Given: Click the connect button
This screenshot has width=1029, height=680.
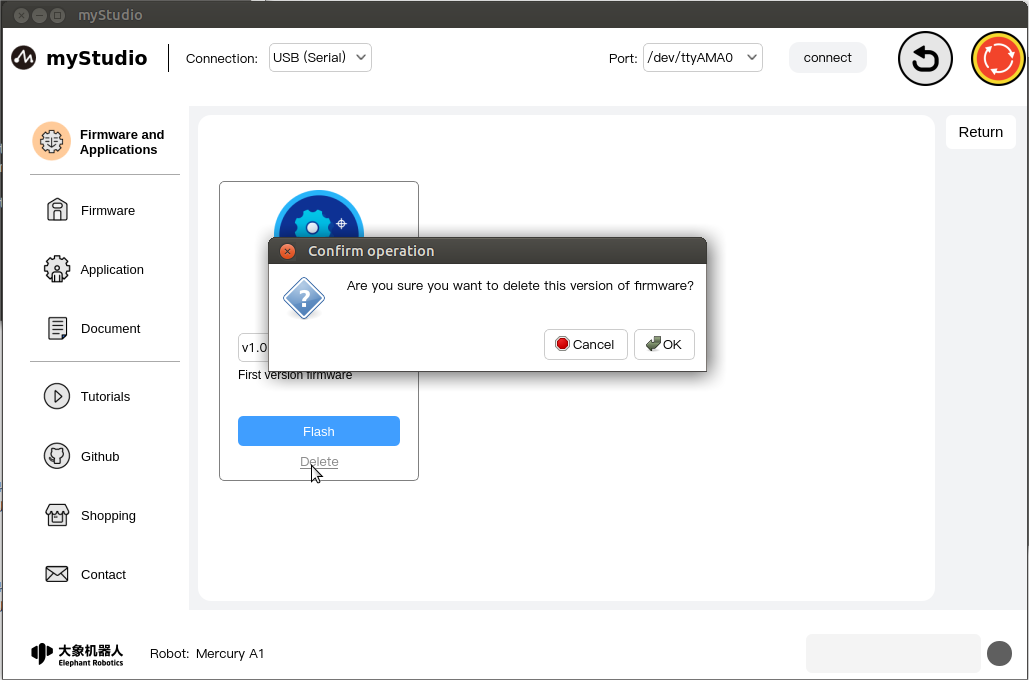Looking at the screenshot, I should point(828,58).
